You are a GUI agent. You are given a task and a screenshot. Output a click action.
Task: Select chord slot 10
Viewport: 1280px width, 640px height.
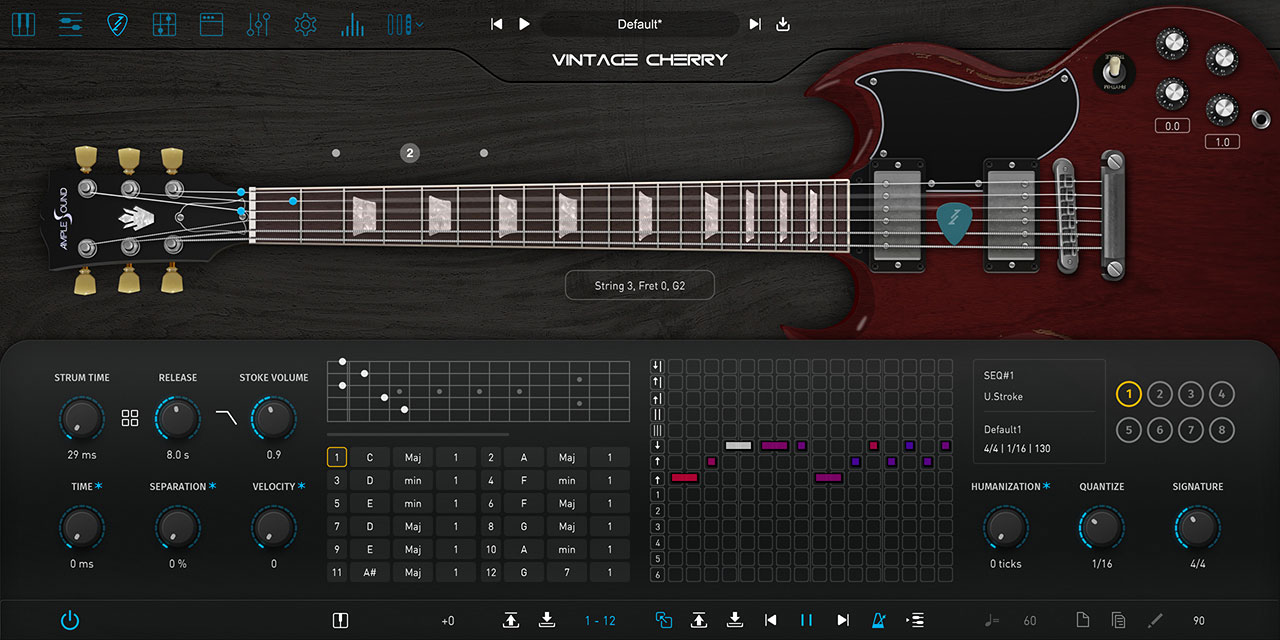coord(491,550)
